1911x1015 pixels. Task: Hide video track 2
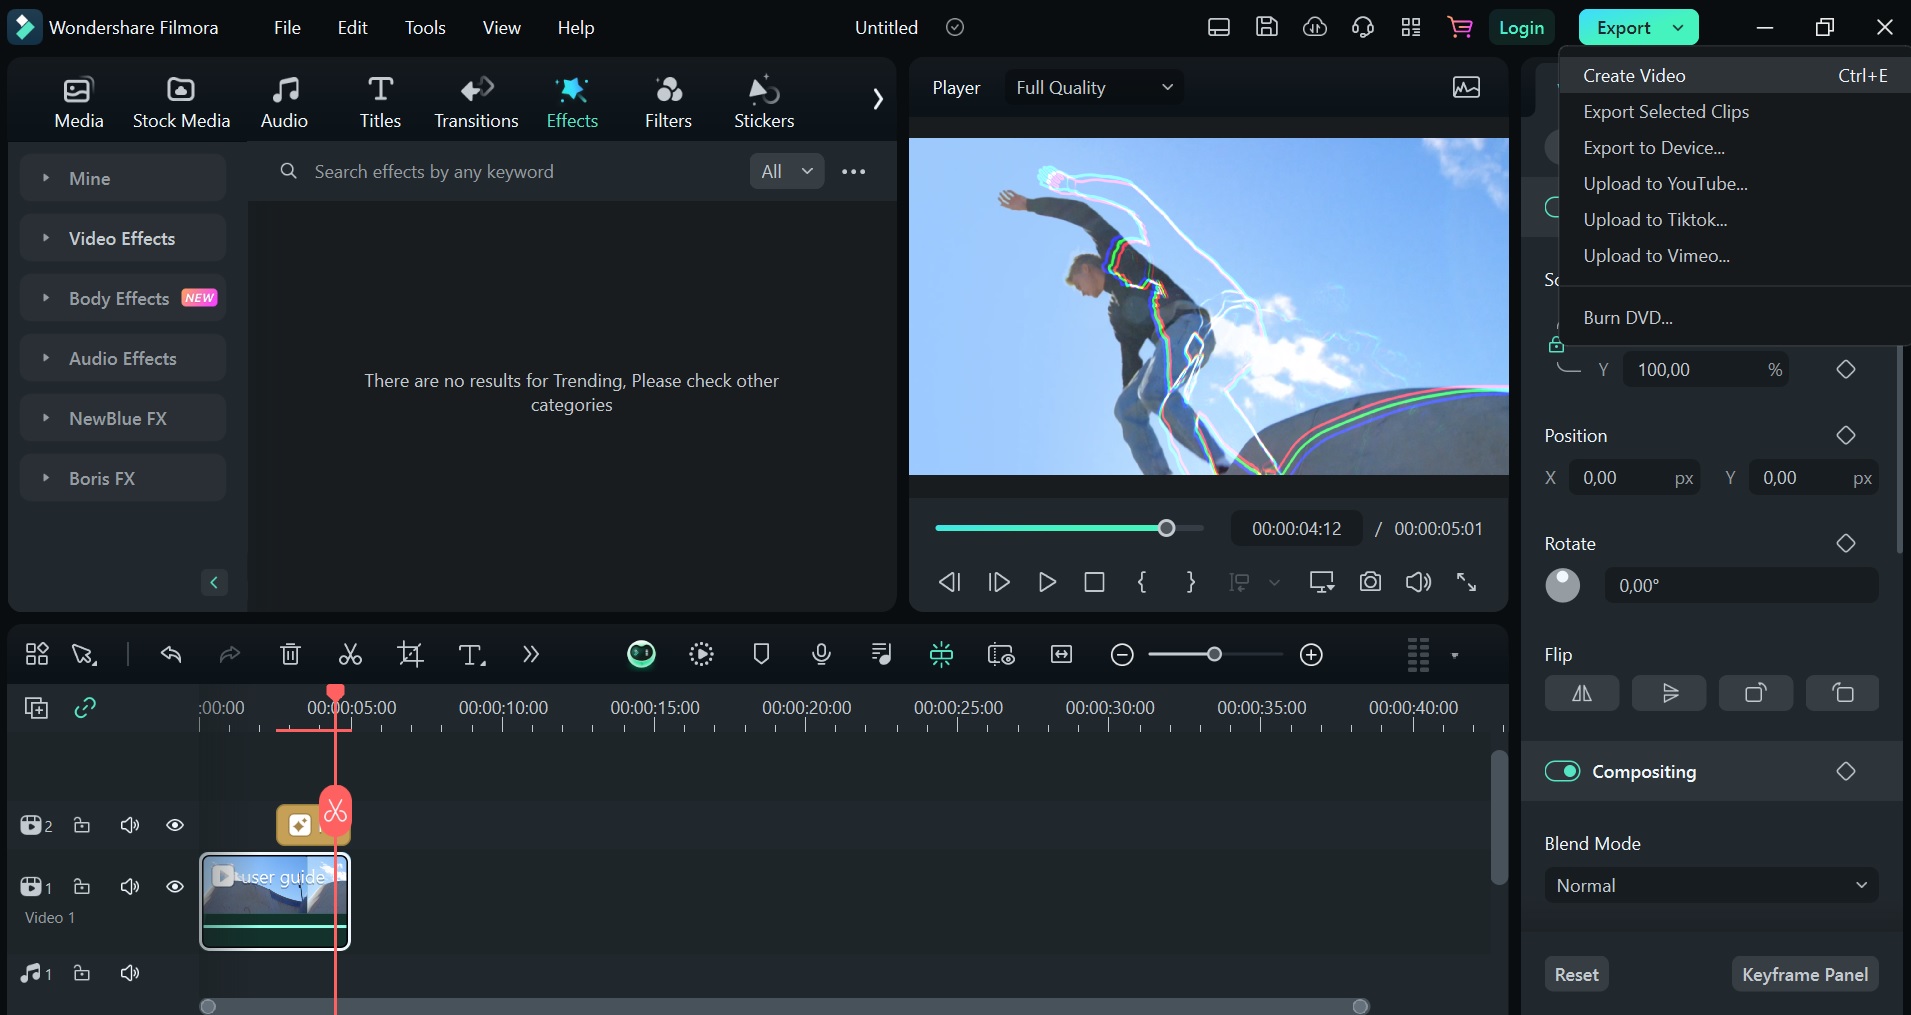(175, 825)
